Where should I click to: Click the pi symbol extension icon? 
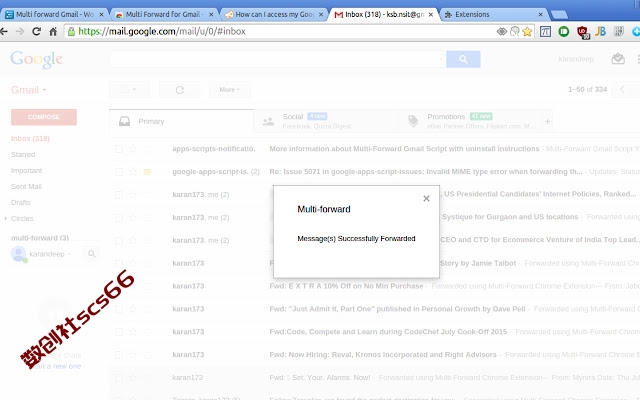545,31
